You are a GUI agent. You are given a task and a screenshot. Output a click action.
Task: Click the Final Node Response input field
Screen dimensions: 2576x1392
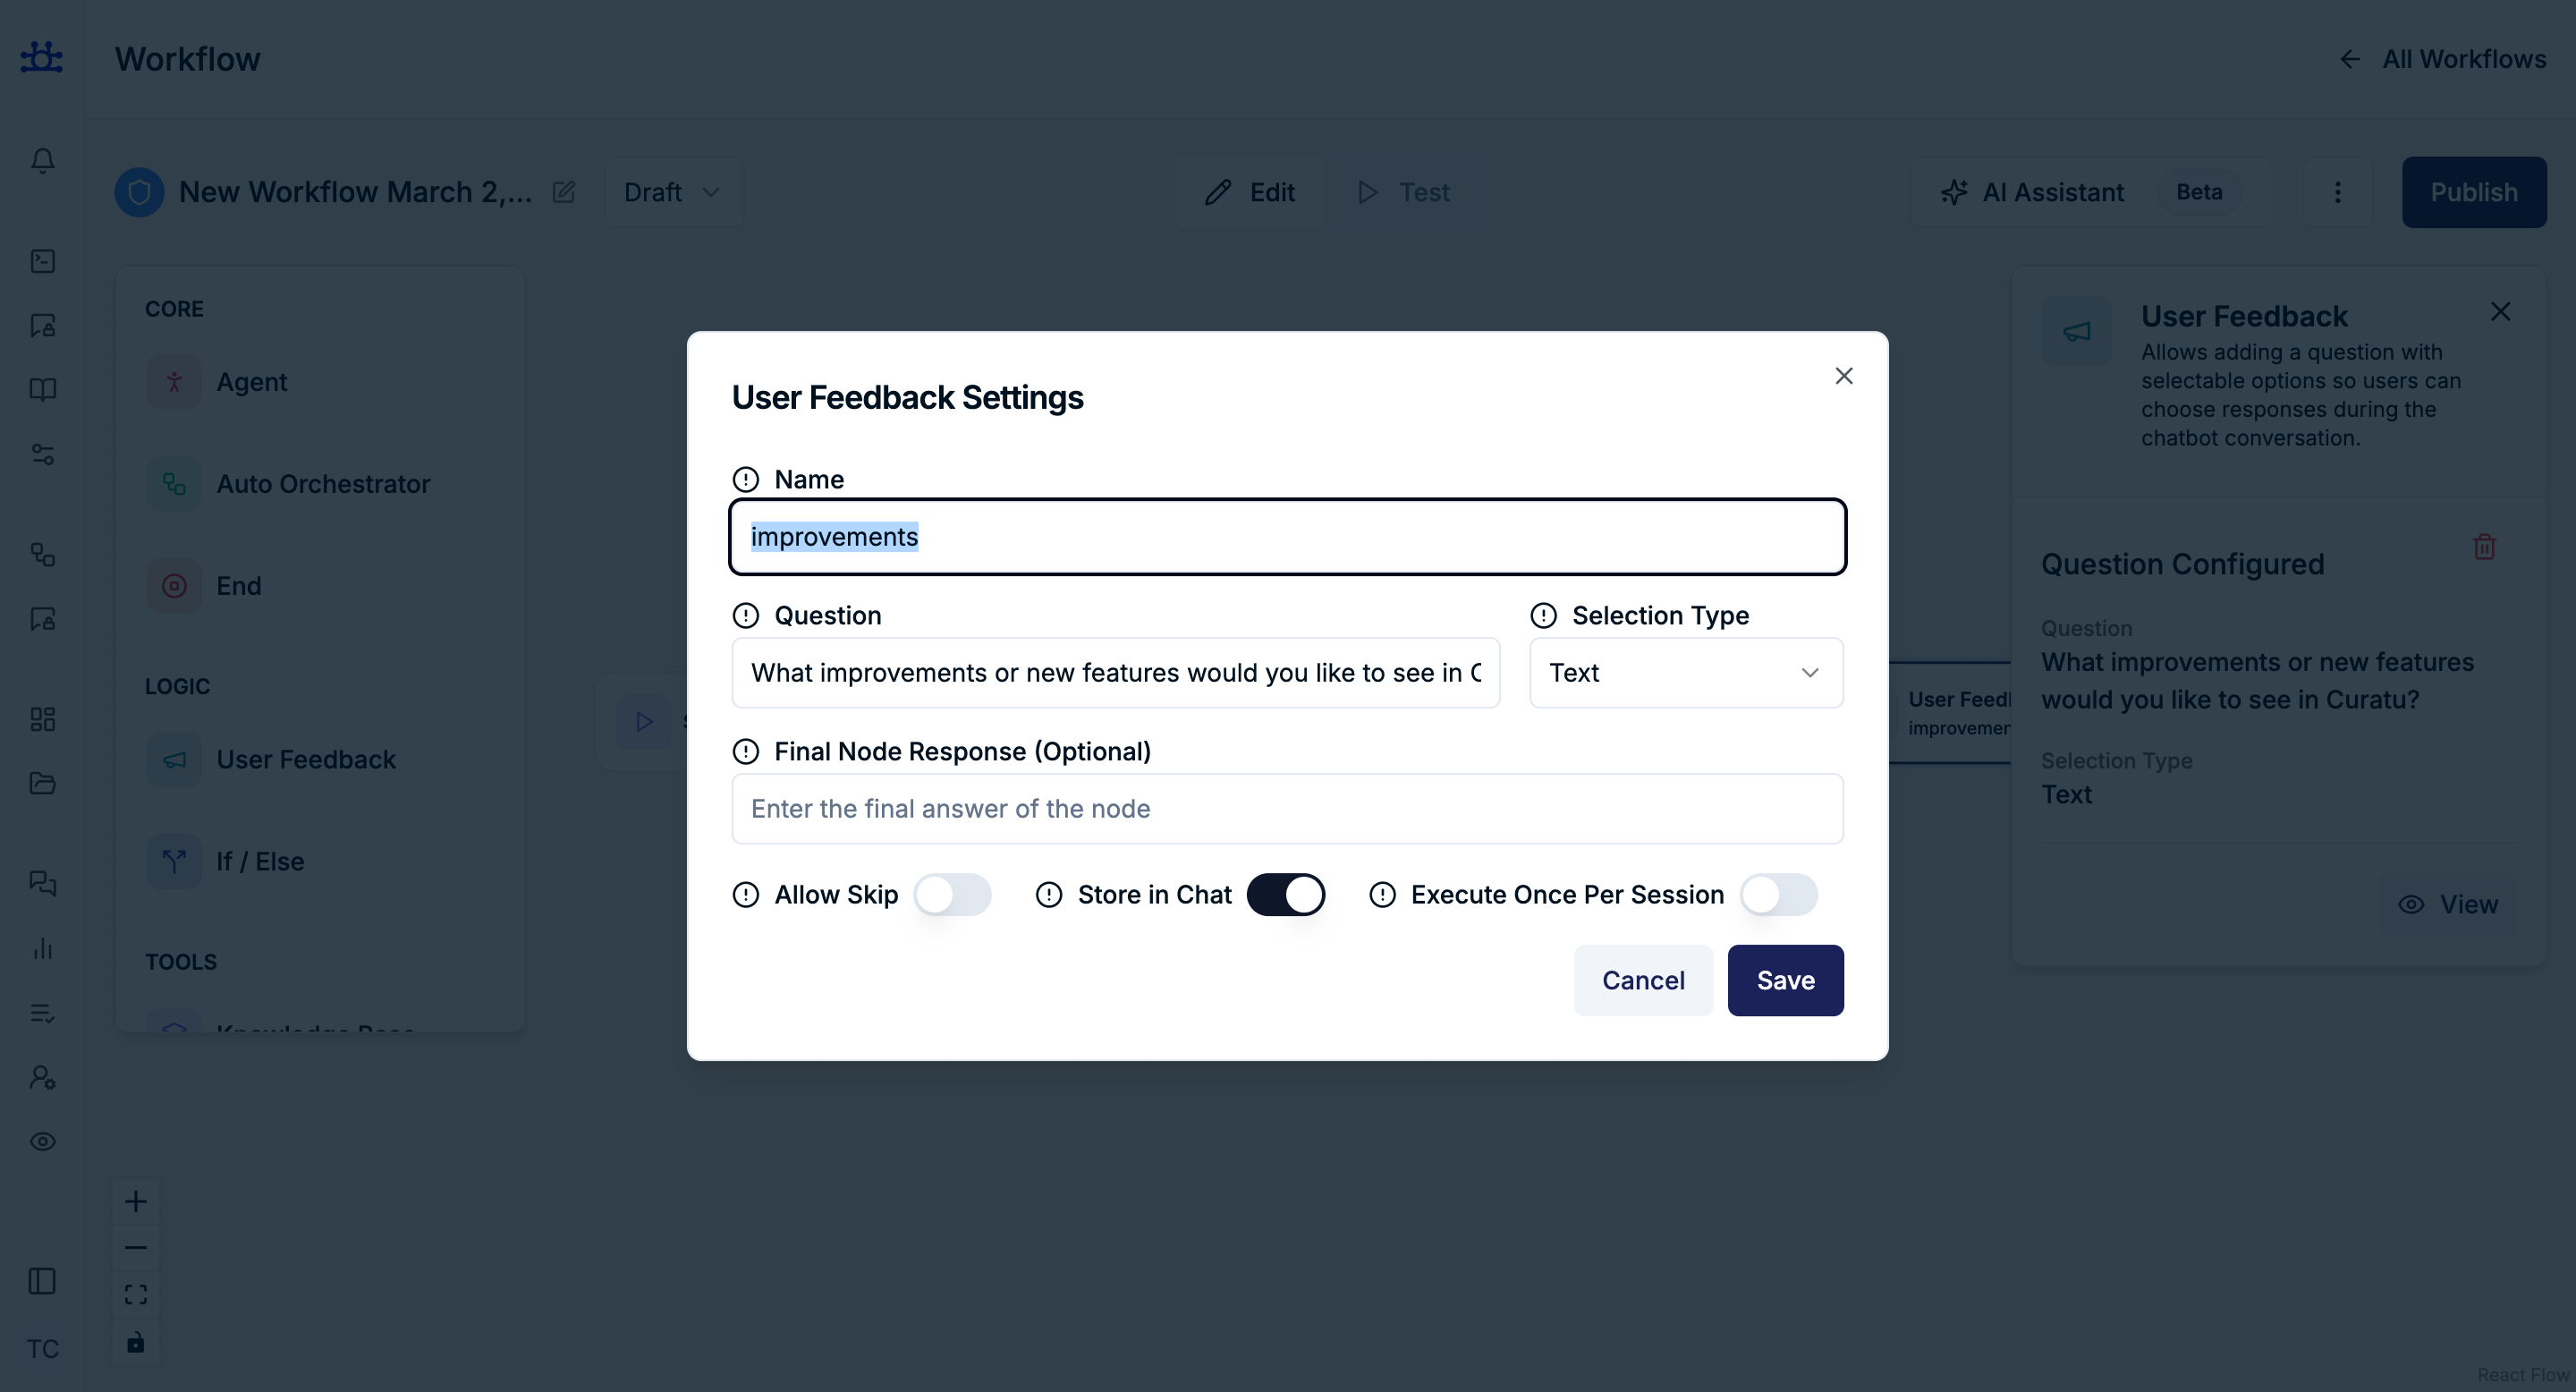click(x=1287, y=809)
